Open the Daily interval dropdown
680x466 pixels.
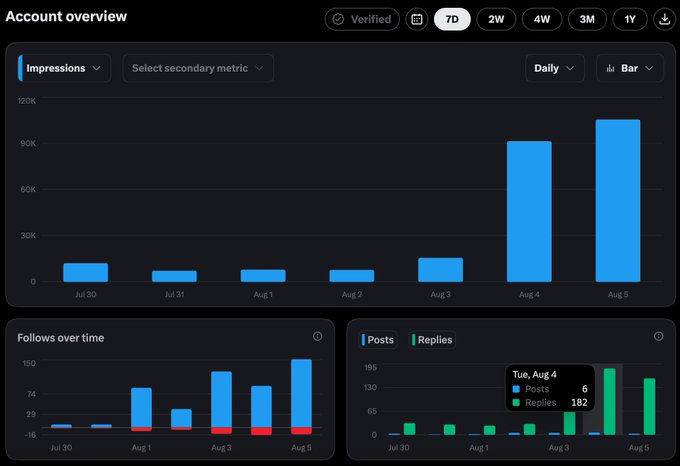pyautogui.click(x=555, y=68)
